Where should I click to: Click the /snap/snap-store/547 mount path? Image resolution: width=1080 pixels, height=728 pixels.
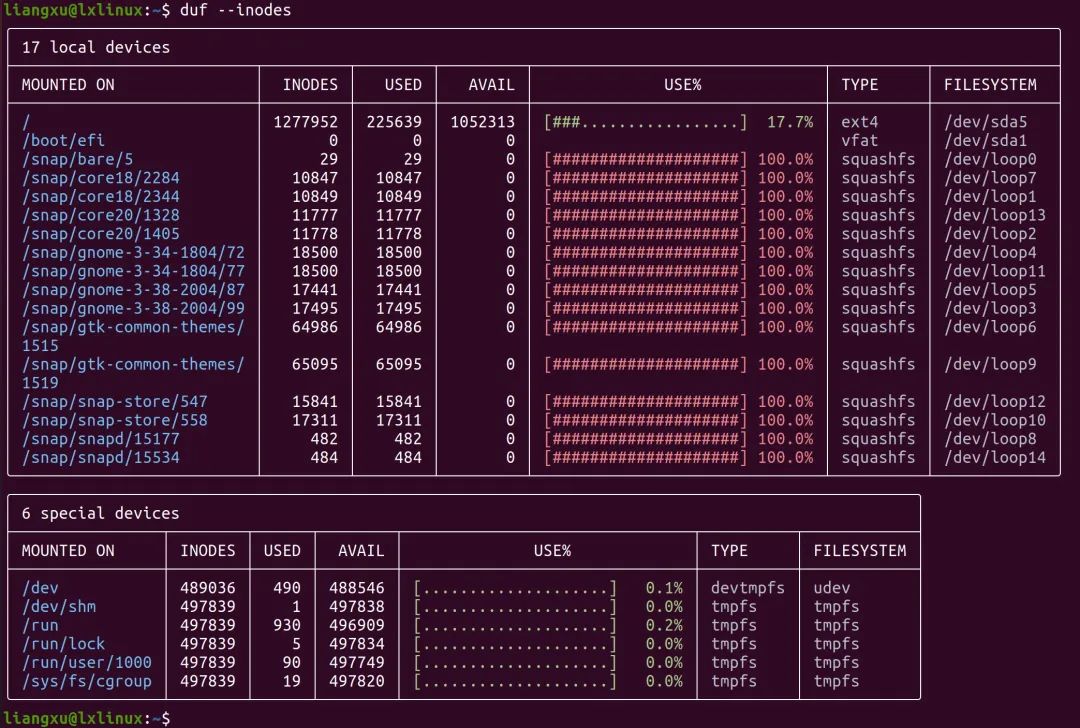(114, 401)
